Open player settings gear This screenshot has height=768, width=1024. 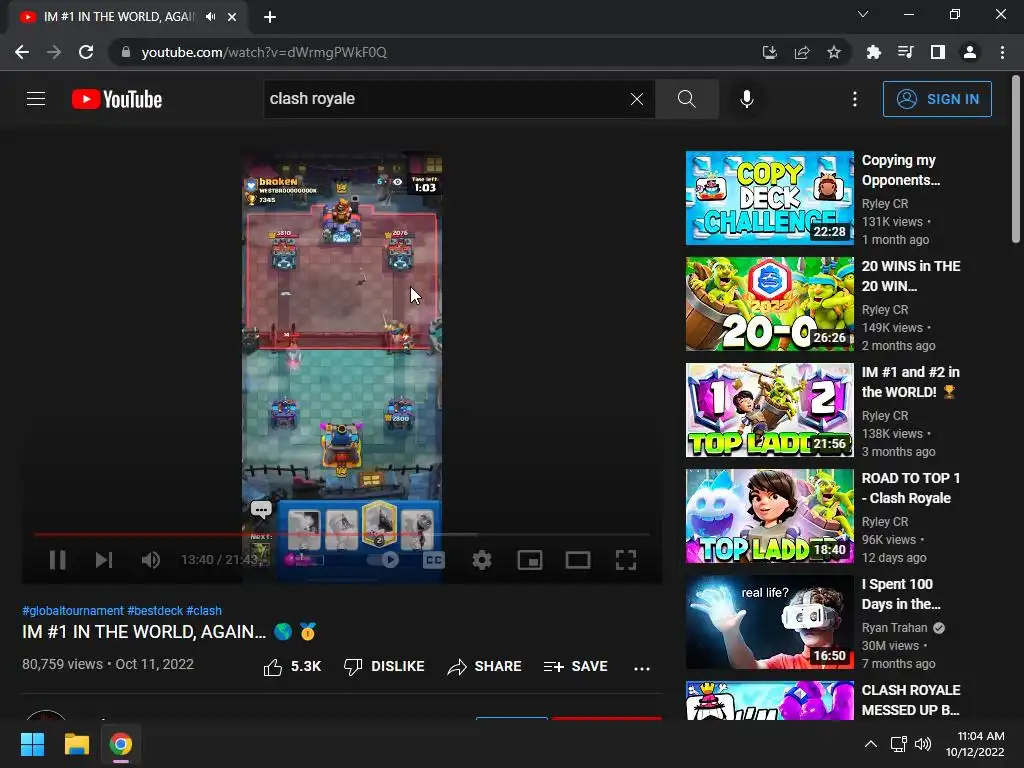[x=482, y=560]
